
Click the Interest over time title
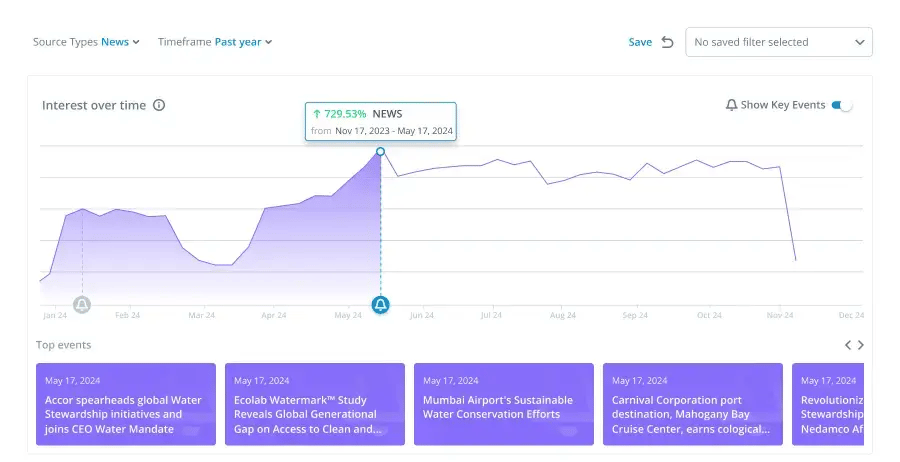[x=94, y=105]
